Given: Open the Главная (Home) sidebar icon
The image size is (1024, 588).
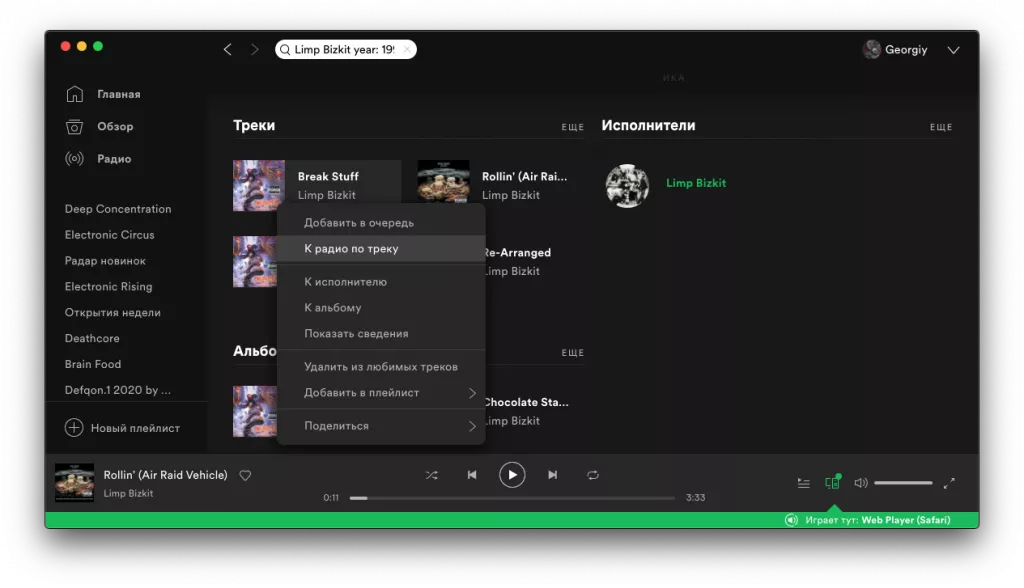Looking at the screenshot, I should tap(75, 93).
